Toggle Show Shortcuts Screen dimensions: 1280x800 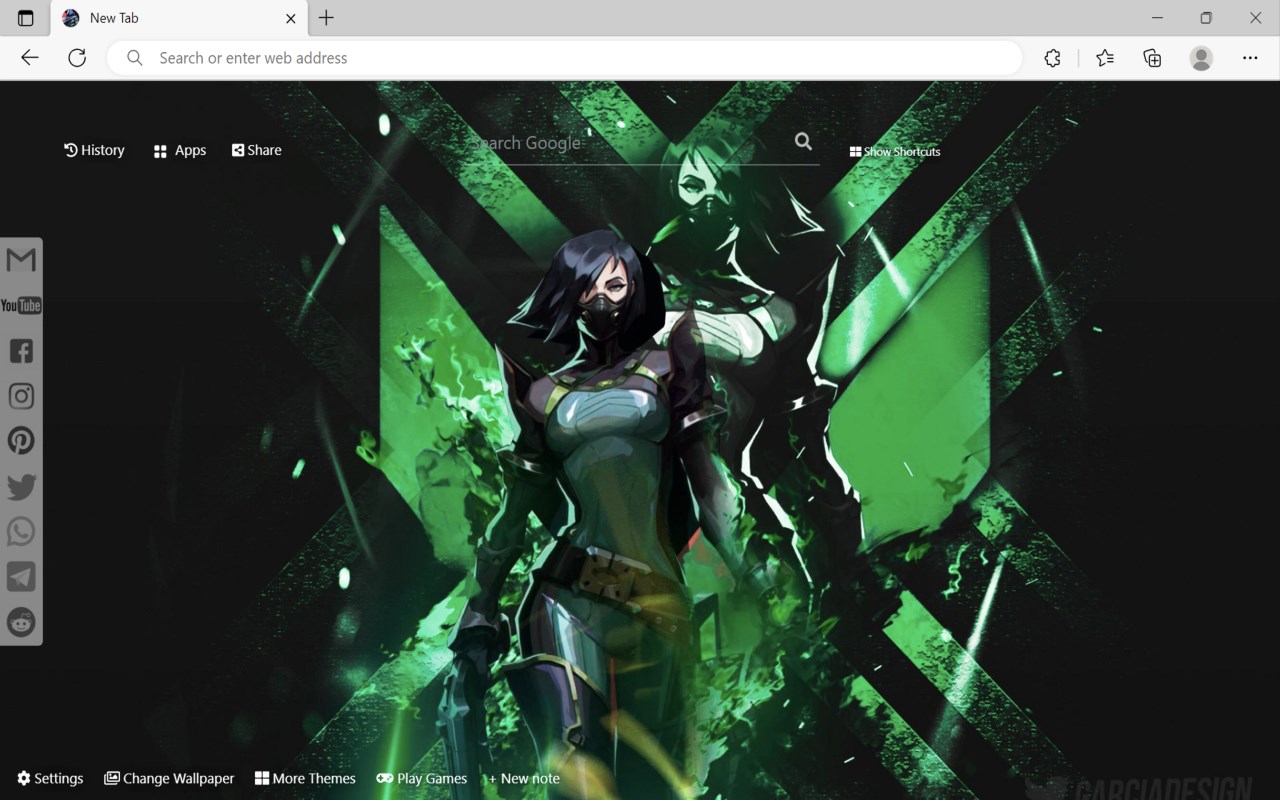[x=895, y=152]
